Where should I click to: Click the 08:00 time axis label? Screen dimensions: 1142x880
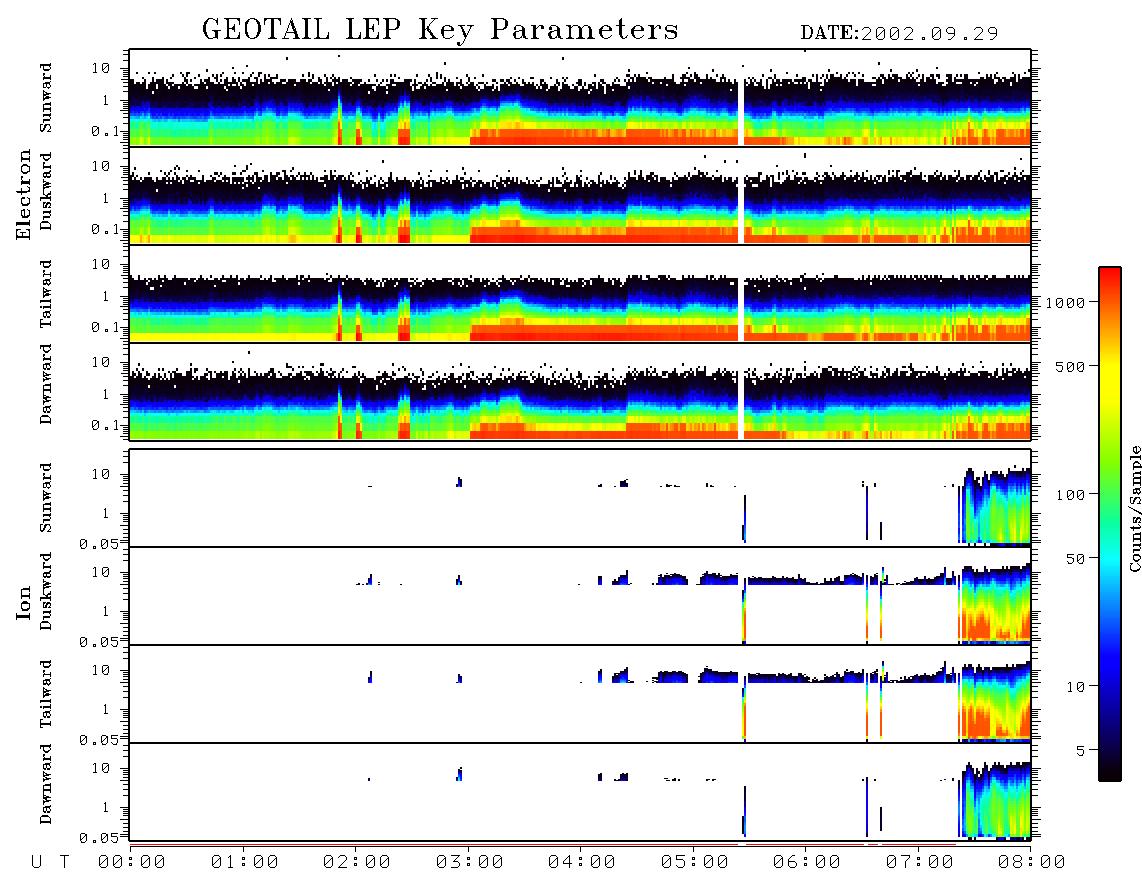[1031, 863]
